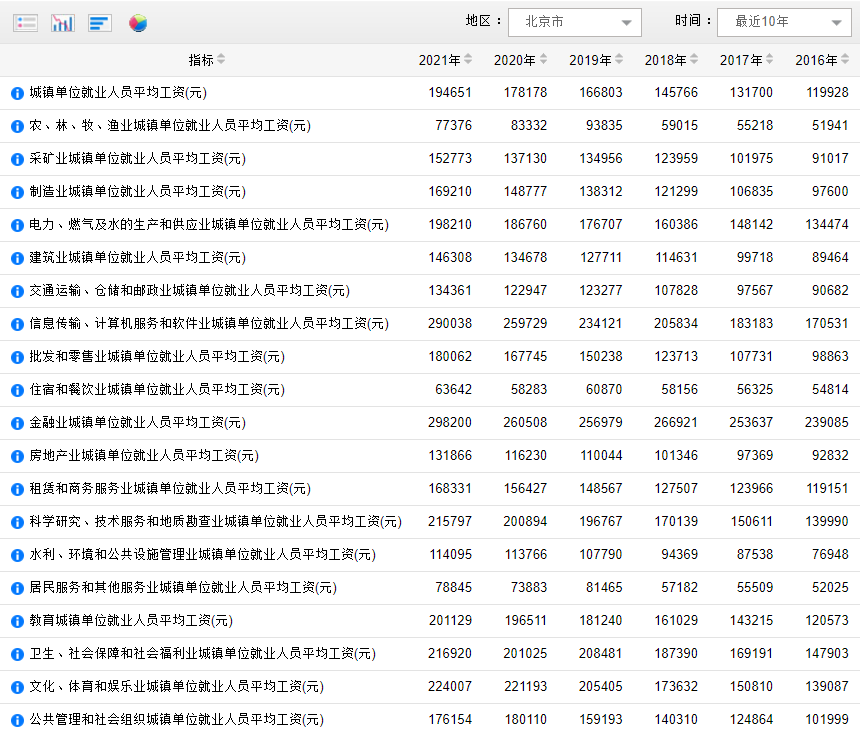Open info icon for 公共管理和社会组织 row

(x=18, y=720)
